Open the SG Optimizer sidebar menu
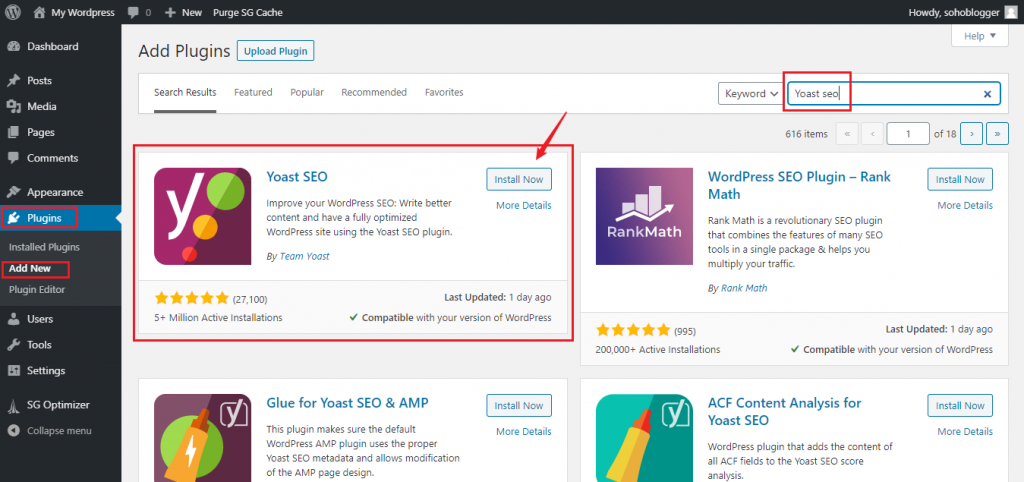Screen dimensions: 1024x482 58,405
